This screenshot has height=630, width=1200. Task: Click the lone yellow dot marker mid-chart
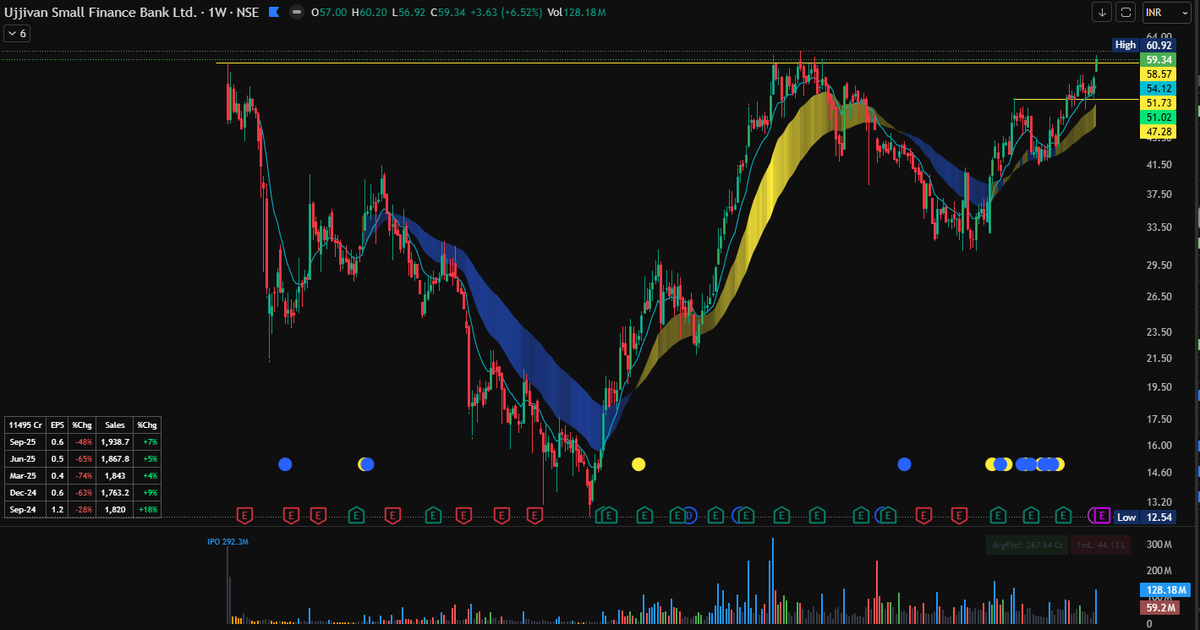click(x=638, y=464)
